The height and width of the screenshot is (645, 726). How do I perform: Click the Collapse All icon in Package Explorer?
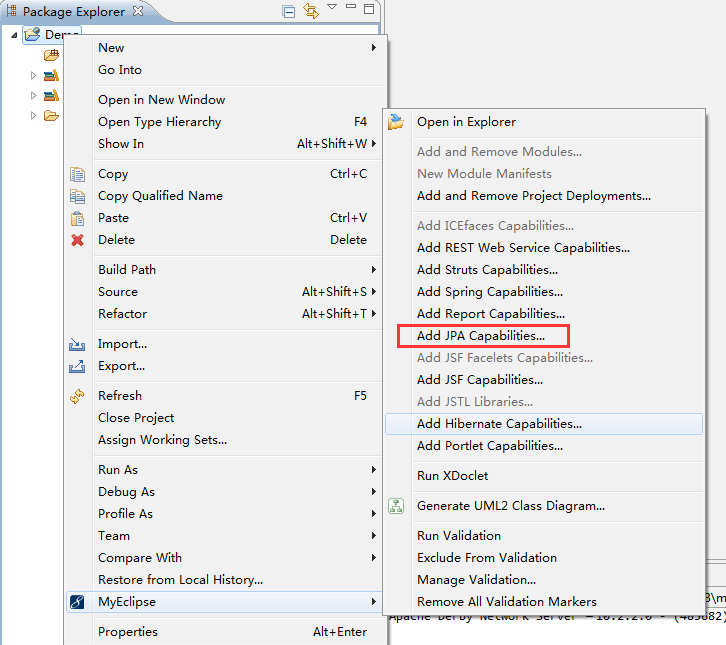click(x=289, y=11)
